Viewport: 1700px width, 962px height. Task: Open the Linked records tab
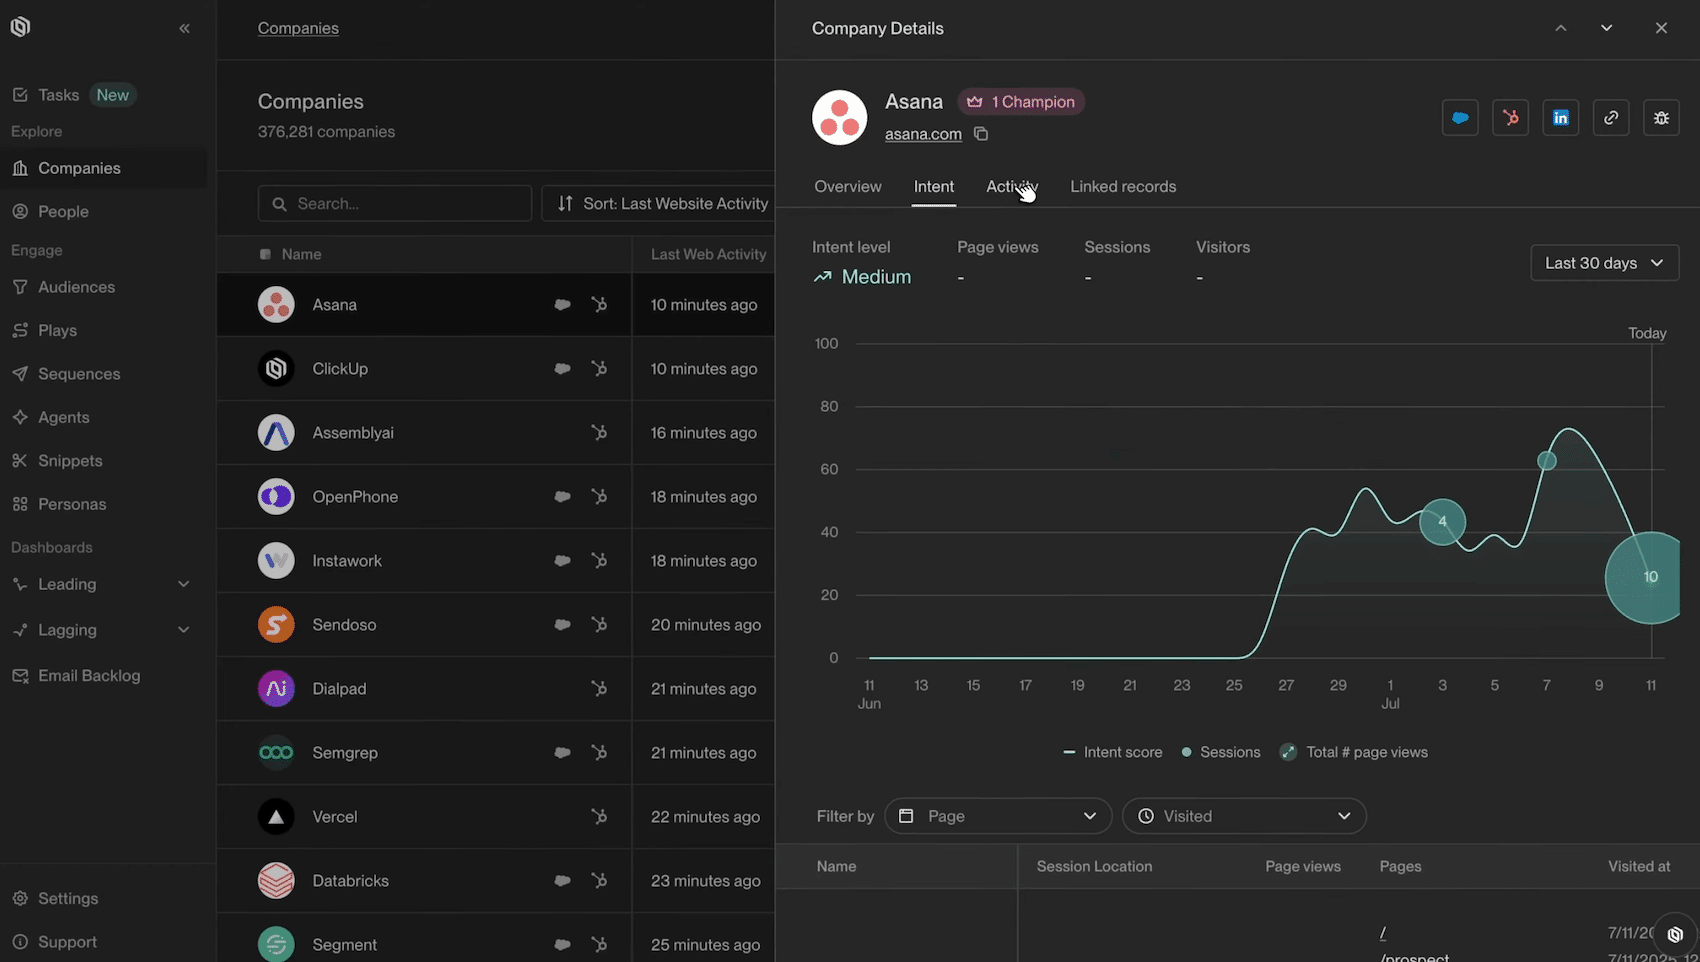(x=1123, y=187)
